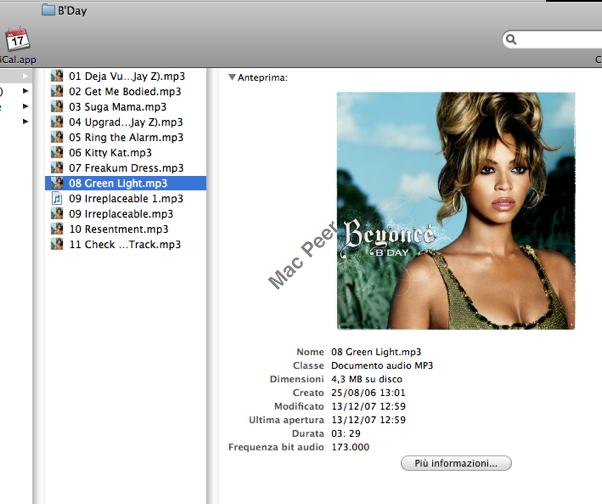Viewport: 602px width, 504px height.
Task: Click the search input field
Action: pos(552,39)
